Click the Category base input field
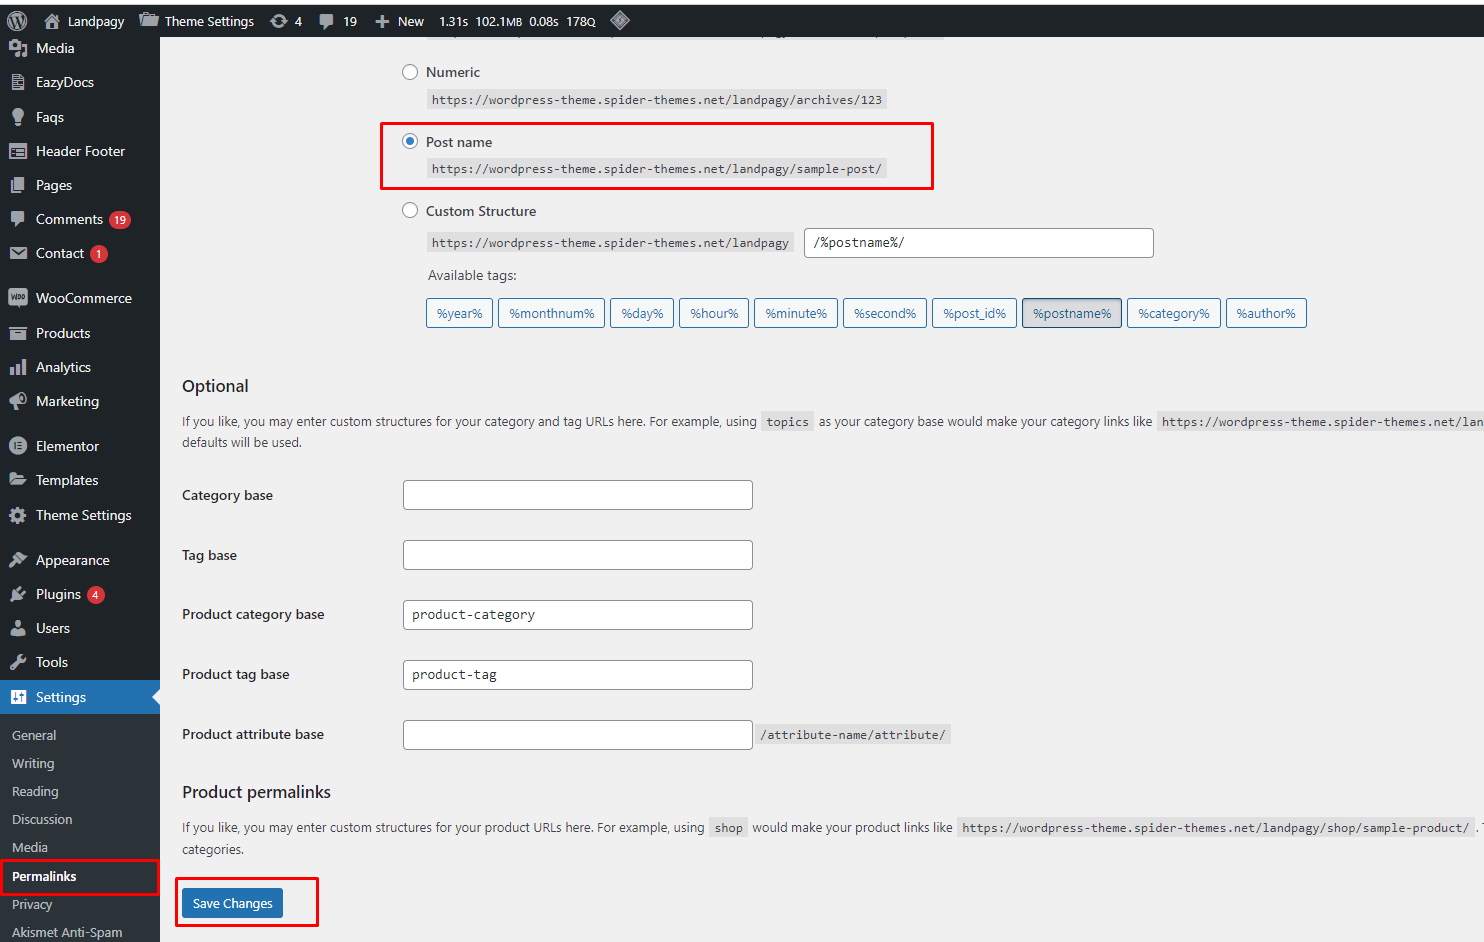The height and width of the screenshot is (942, 1484). pos(578,495)
